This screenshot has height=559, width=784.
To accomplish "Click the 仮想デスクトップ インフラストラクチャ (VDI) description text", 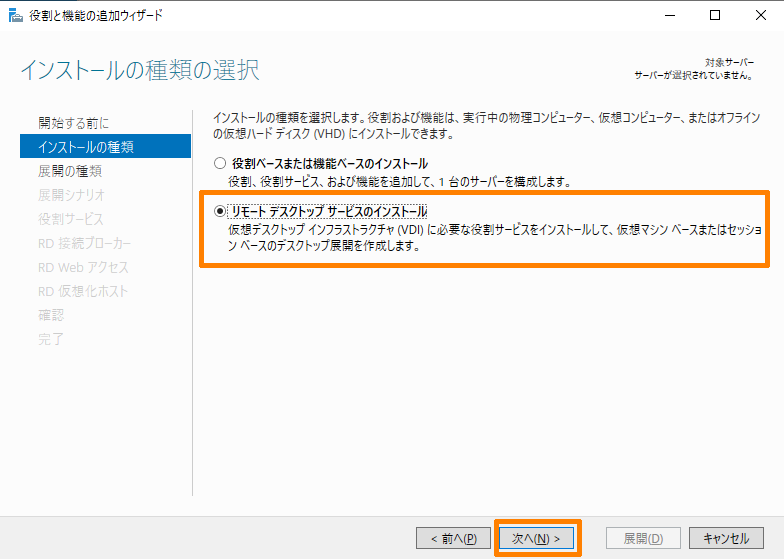I will click(x=495, y=238).
